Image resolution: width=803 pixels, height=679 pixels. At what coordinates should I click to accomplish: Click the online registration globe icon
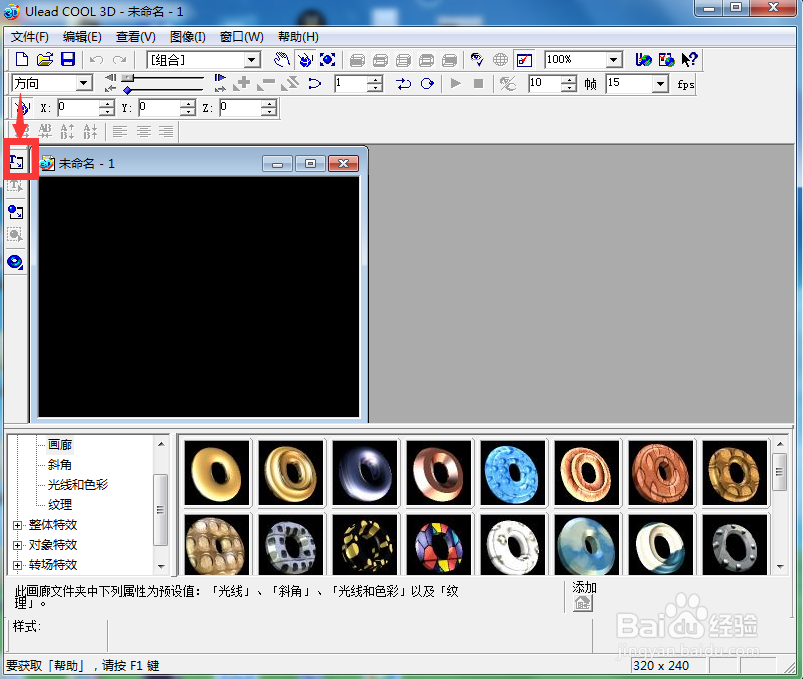(x=666, y=60)
